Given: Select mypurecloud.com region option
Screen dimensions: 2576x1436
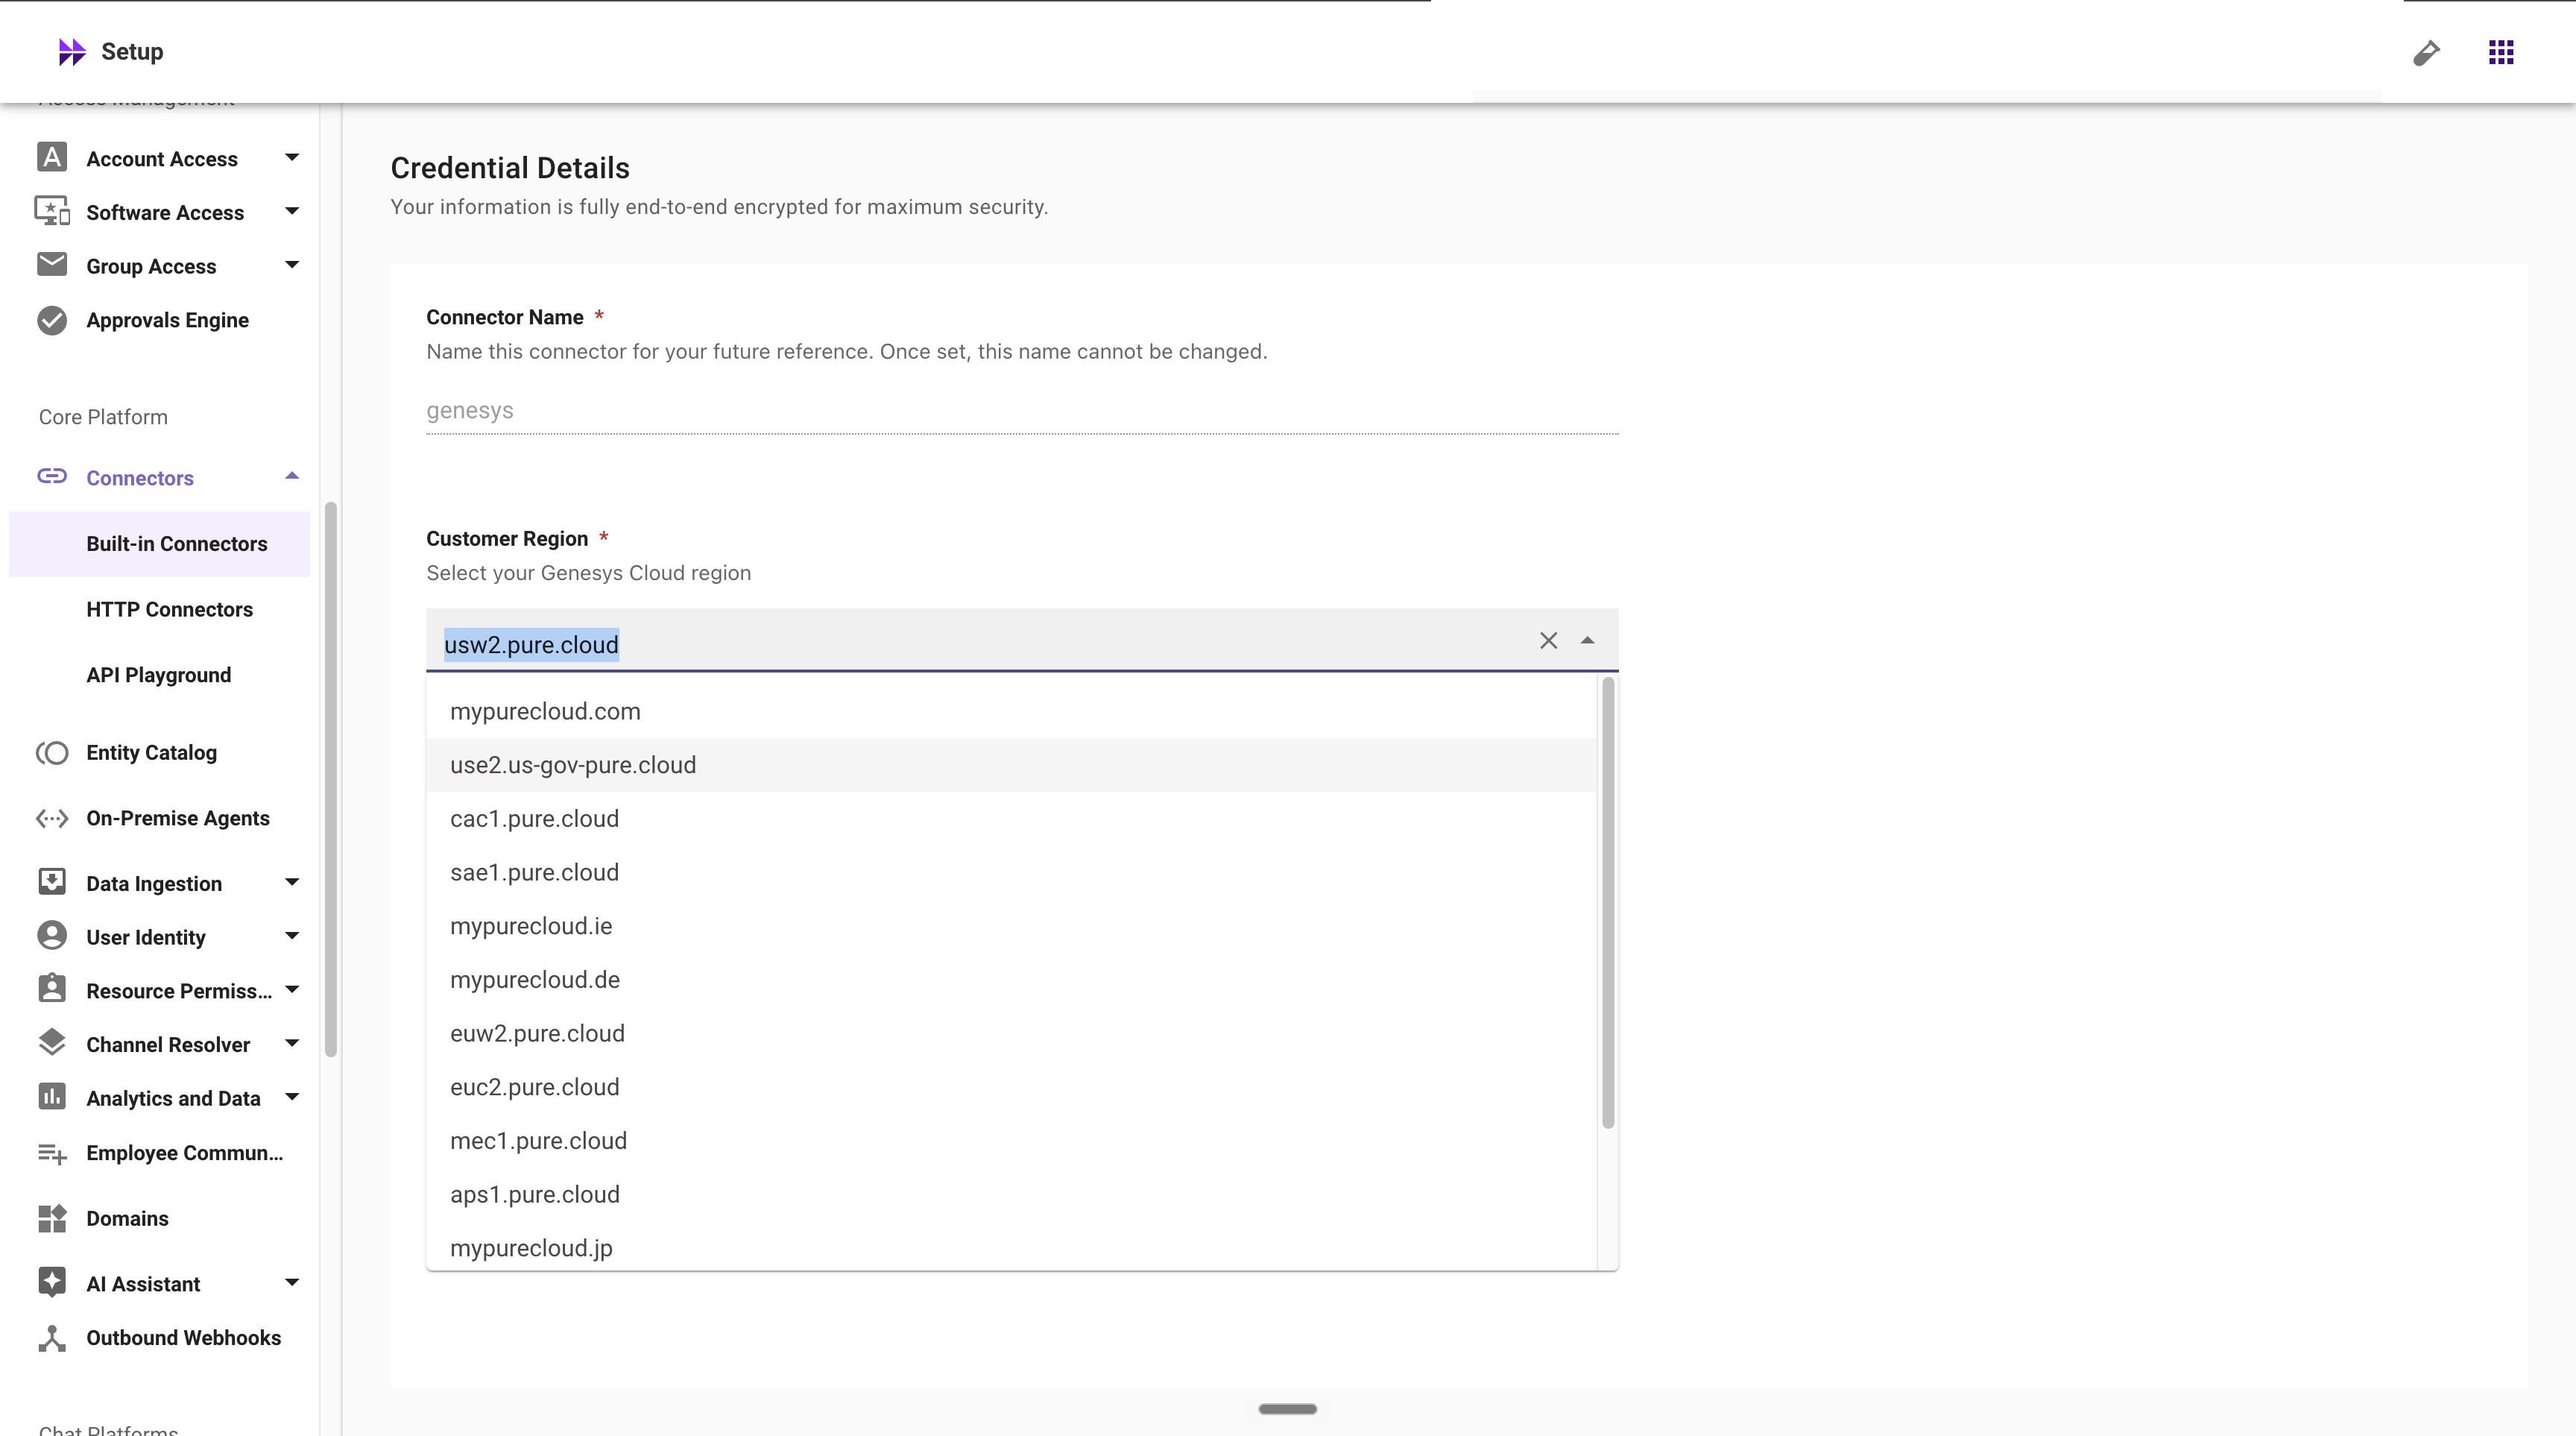Looking at the screenshot, I should click(x=1011, y=711).
